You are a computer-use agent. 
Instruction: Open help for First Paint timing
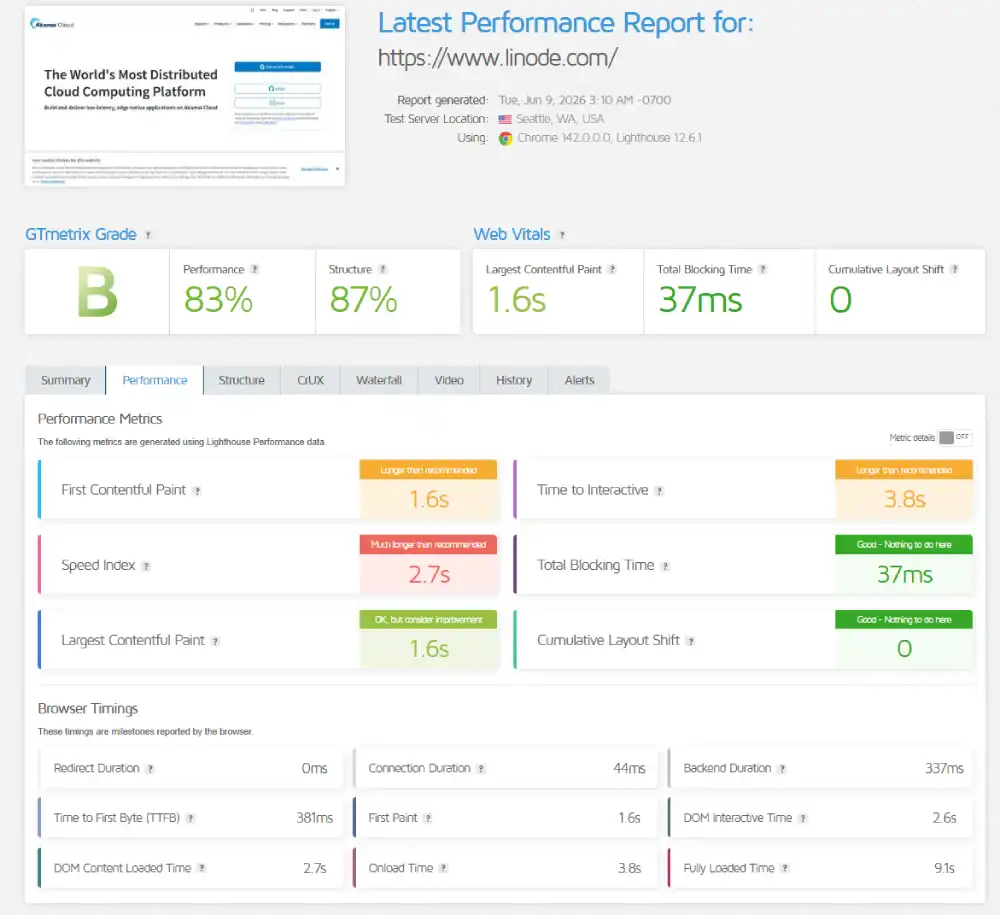coord(428,819)
